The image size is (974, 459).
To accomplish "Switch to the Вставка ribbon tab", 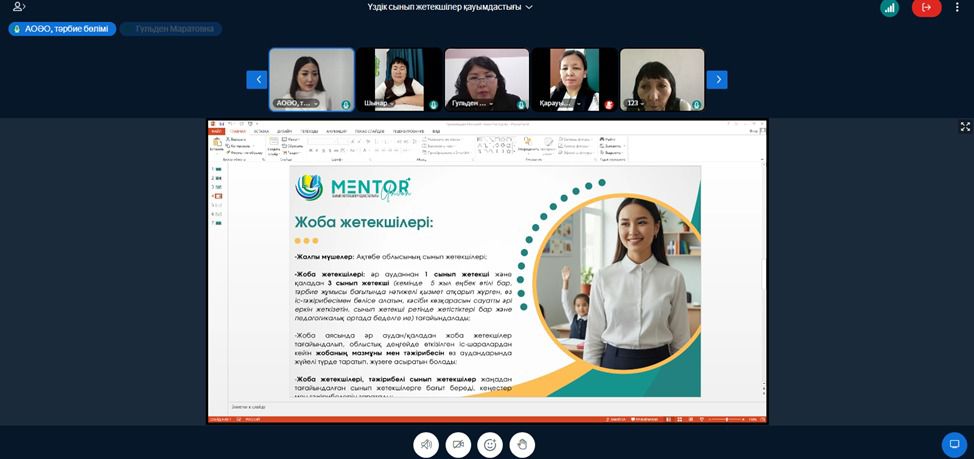I will click(261, 131).
